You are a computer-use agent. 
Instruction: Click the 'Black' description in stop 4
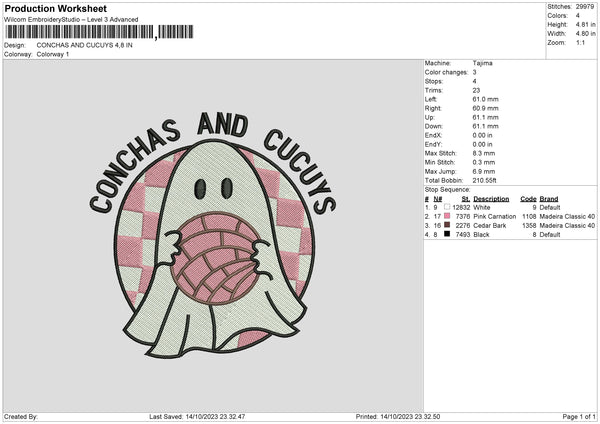tap(481, 235)
